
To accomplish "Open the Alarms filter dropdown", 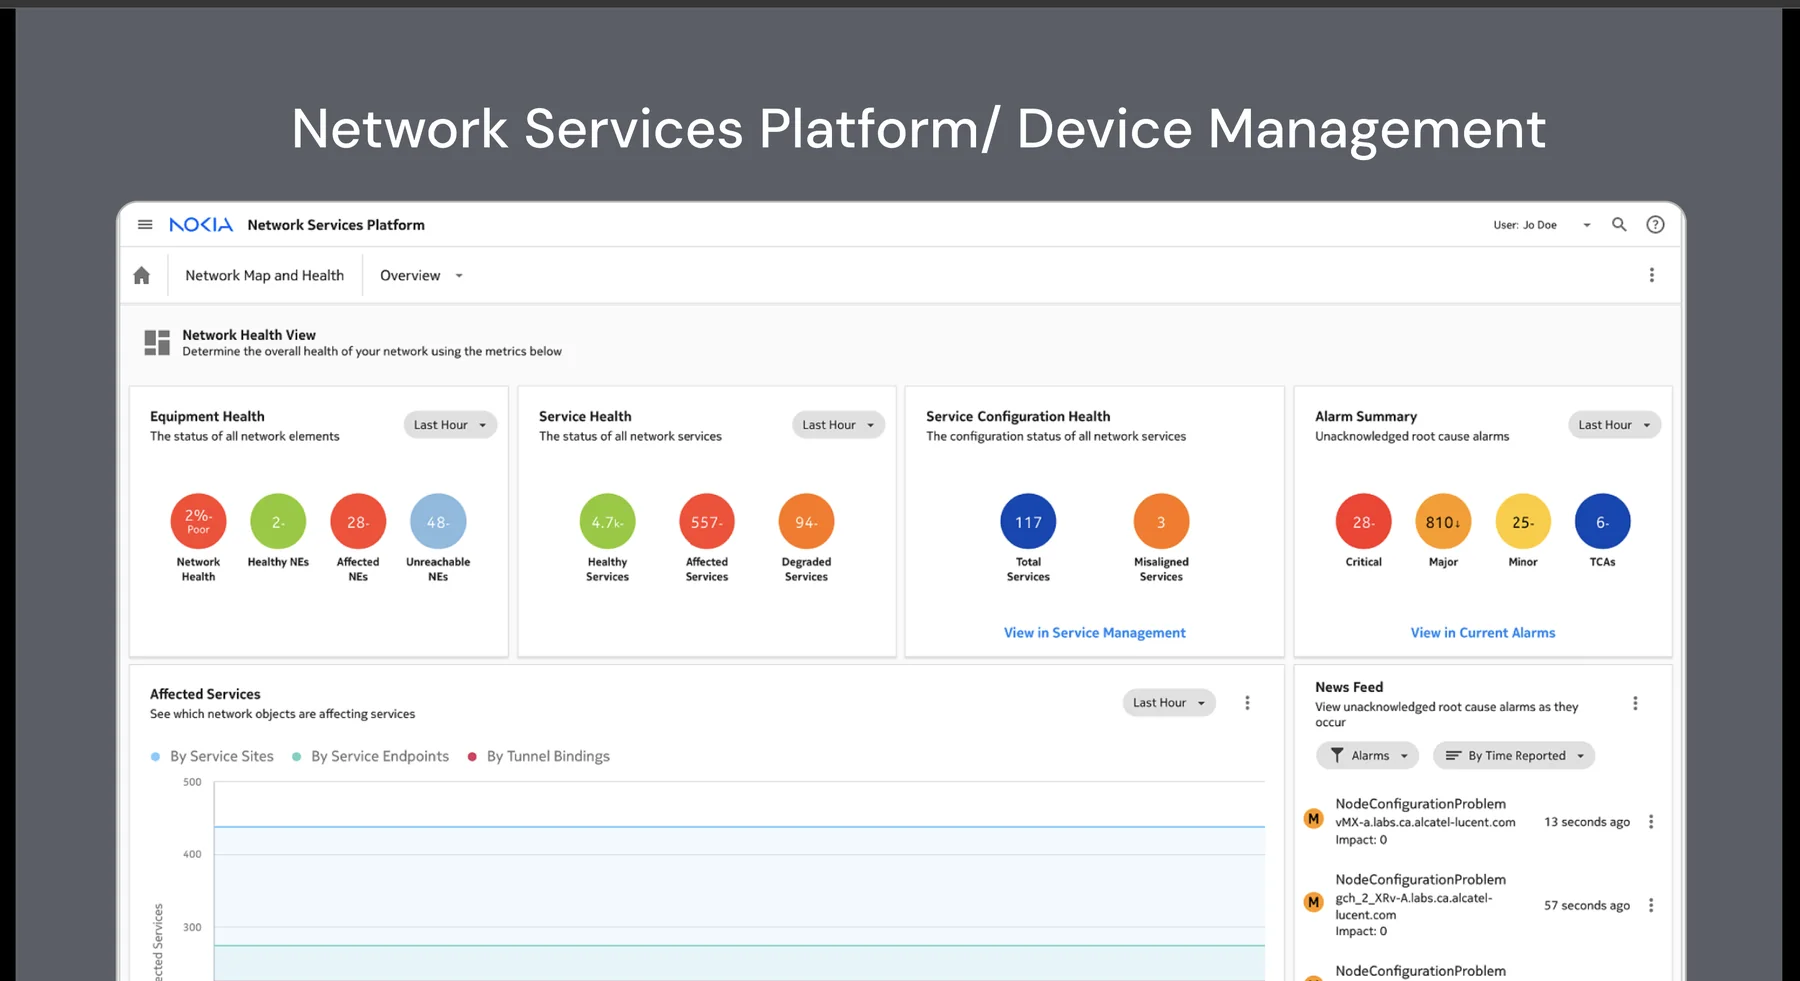I will pos(1367,756).
